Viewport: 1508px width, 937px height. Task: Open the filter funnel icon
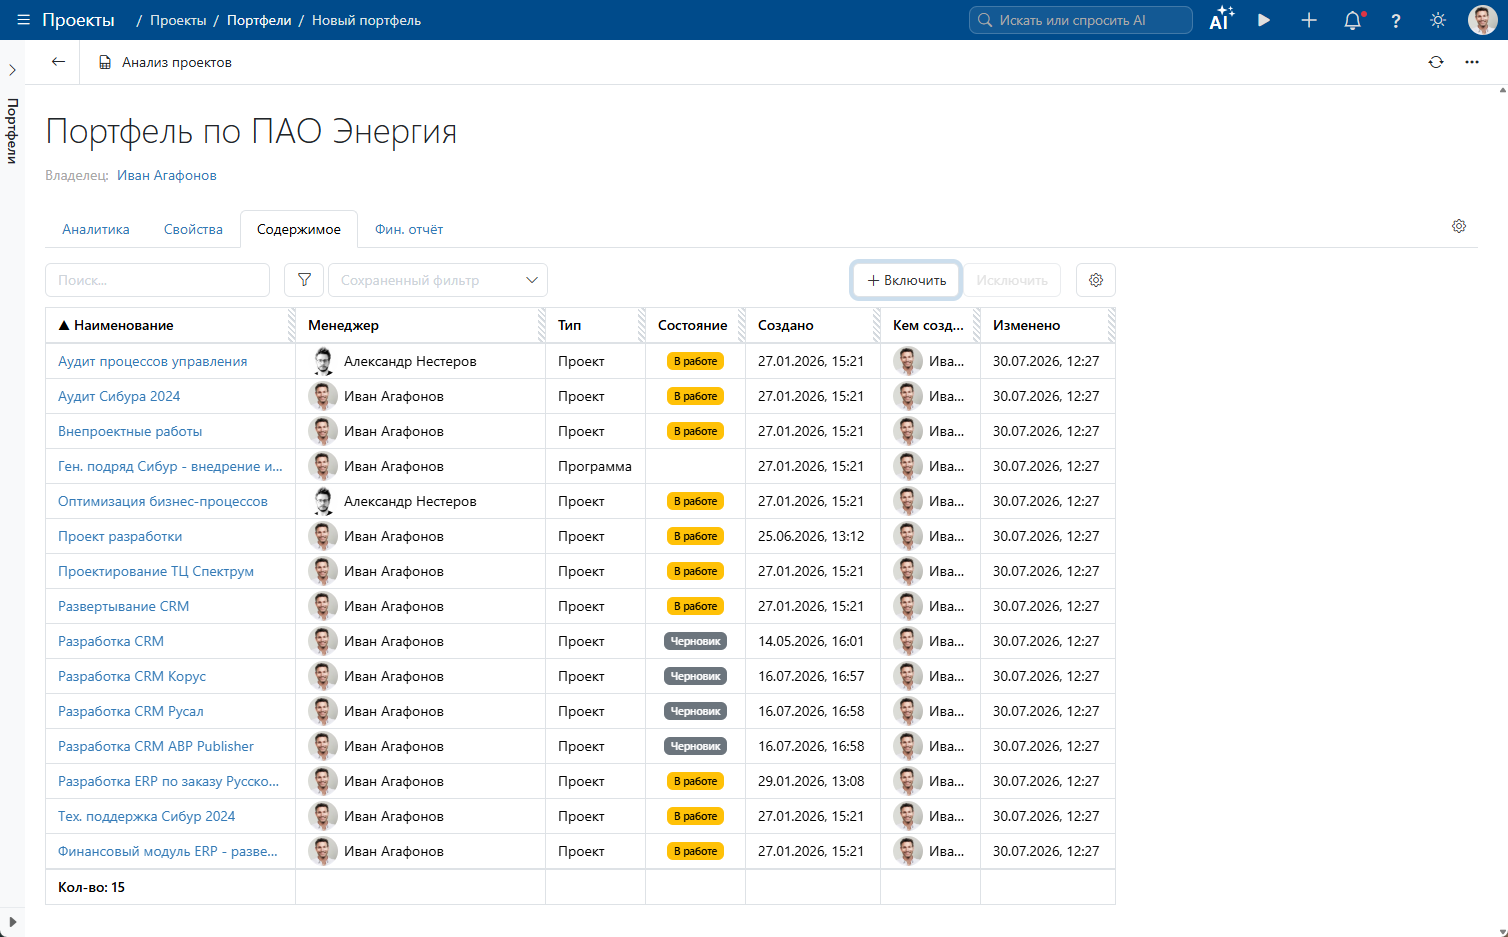coord(304,280)
